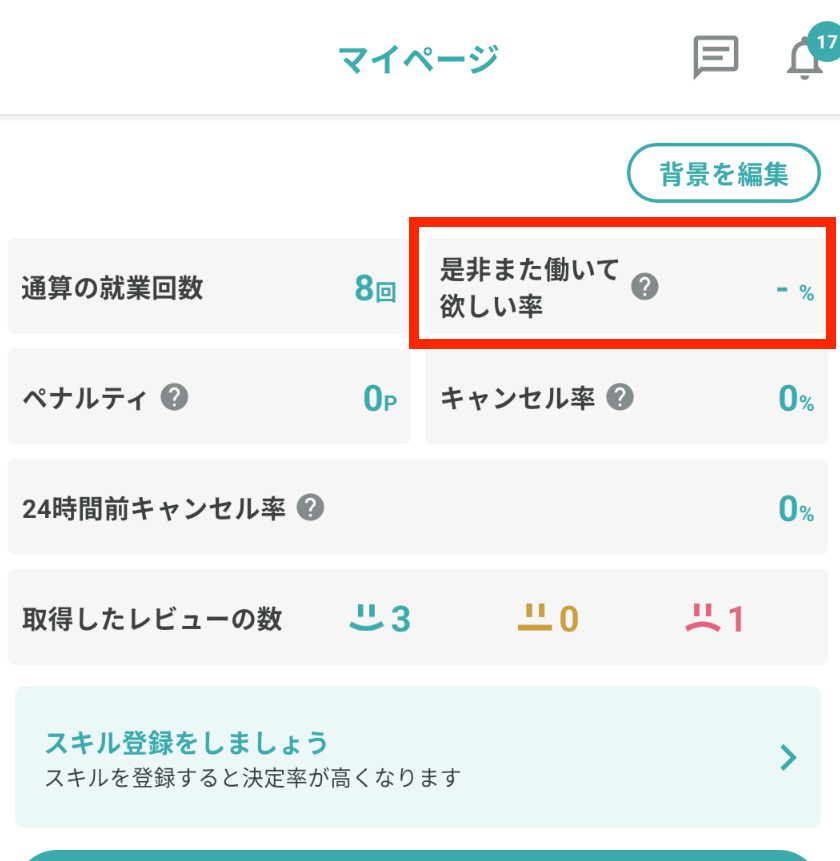Tap the chevron arrow on skill banner
Screen dimensions: 840x861
[788, 757]
